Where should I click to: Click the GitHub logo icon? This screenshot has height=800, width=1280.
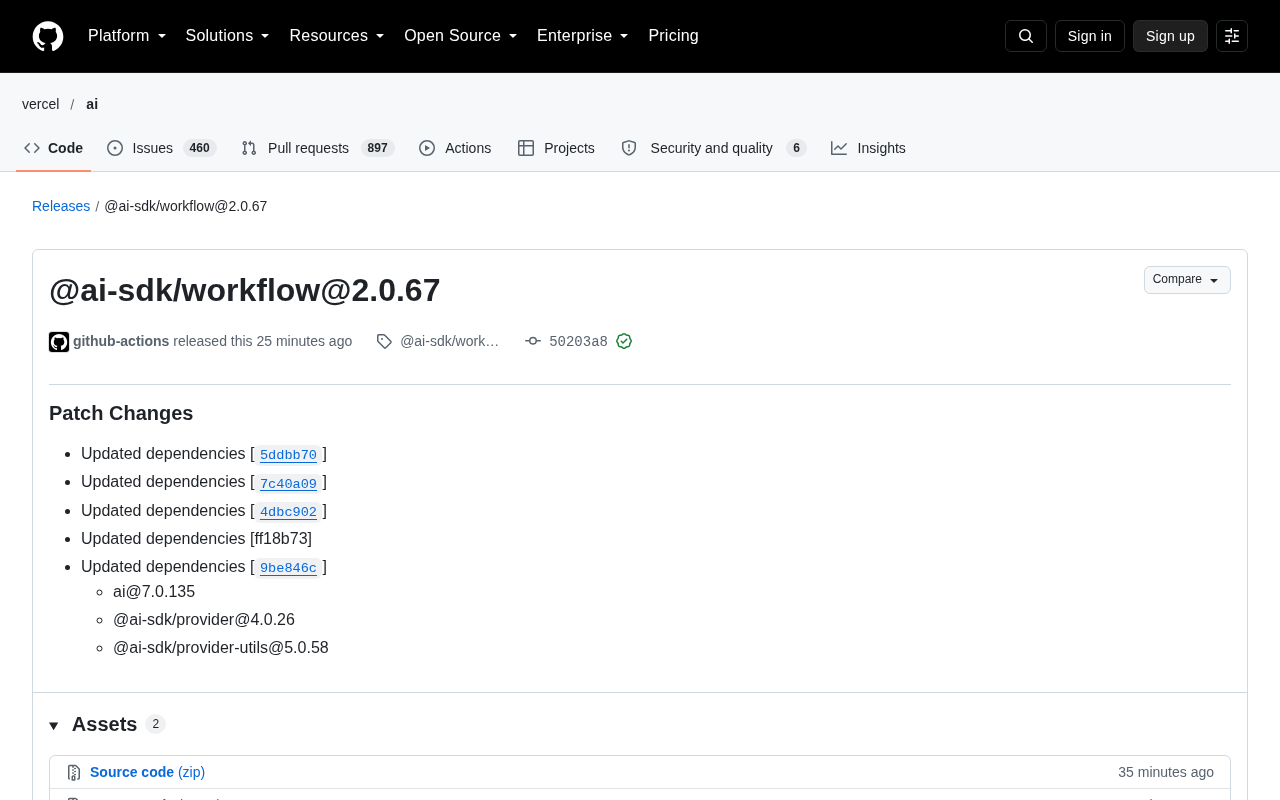point(48,36)
